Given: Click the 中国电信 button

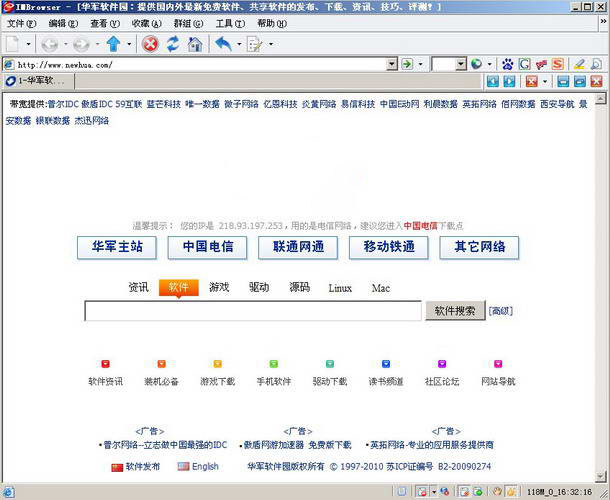Looking at the screenshot, I should point(208,247).
